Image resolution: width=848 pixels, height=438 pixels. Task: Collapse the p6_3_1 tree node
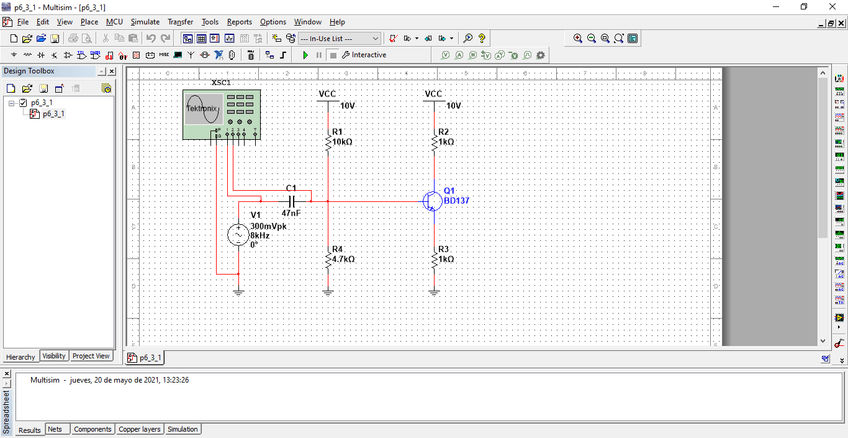(x=11, y=102)
